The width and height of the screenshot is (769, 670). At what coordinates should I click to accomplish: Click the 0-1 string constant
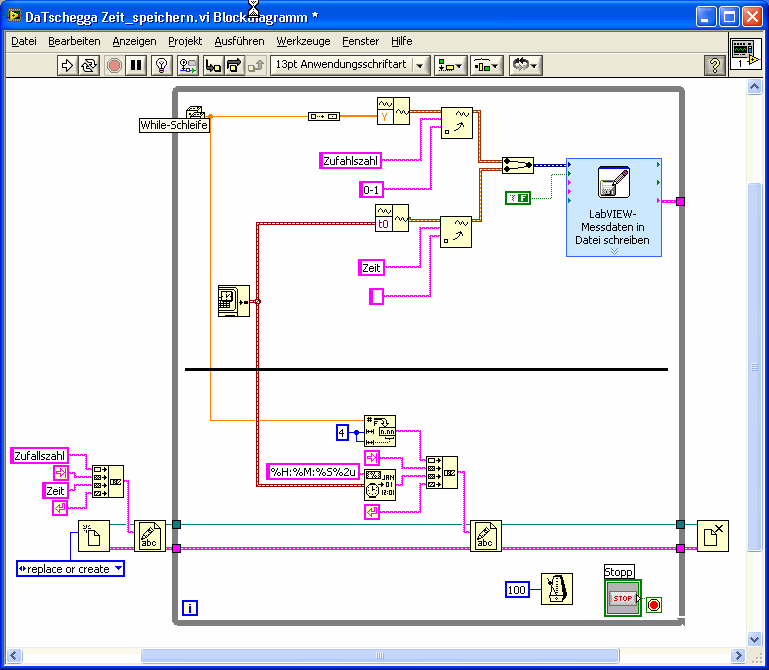click(371, 189)
